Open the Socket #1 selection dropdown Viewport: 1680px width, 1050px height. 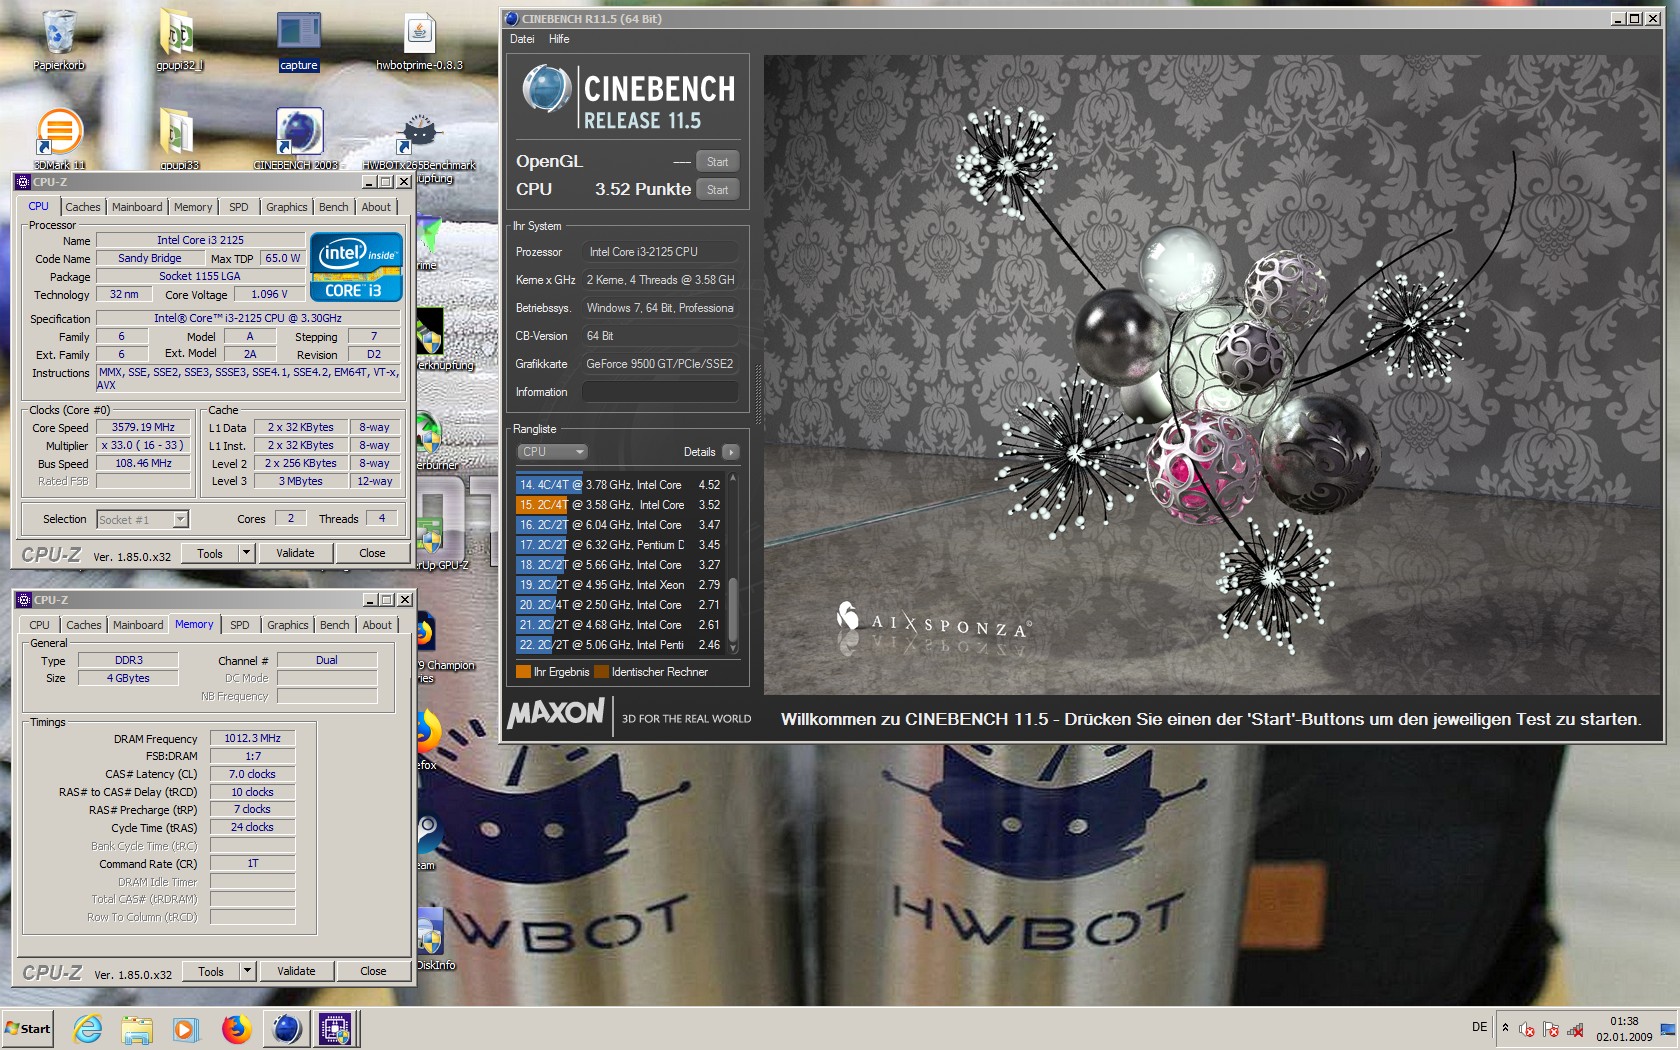(142, 519)
